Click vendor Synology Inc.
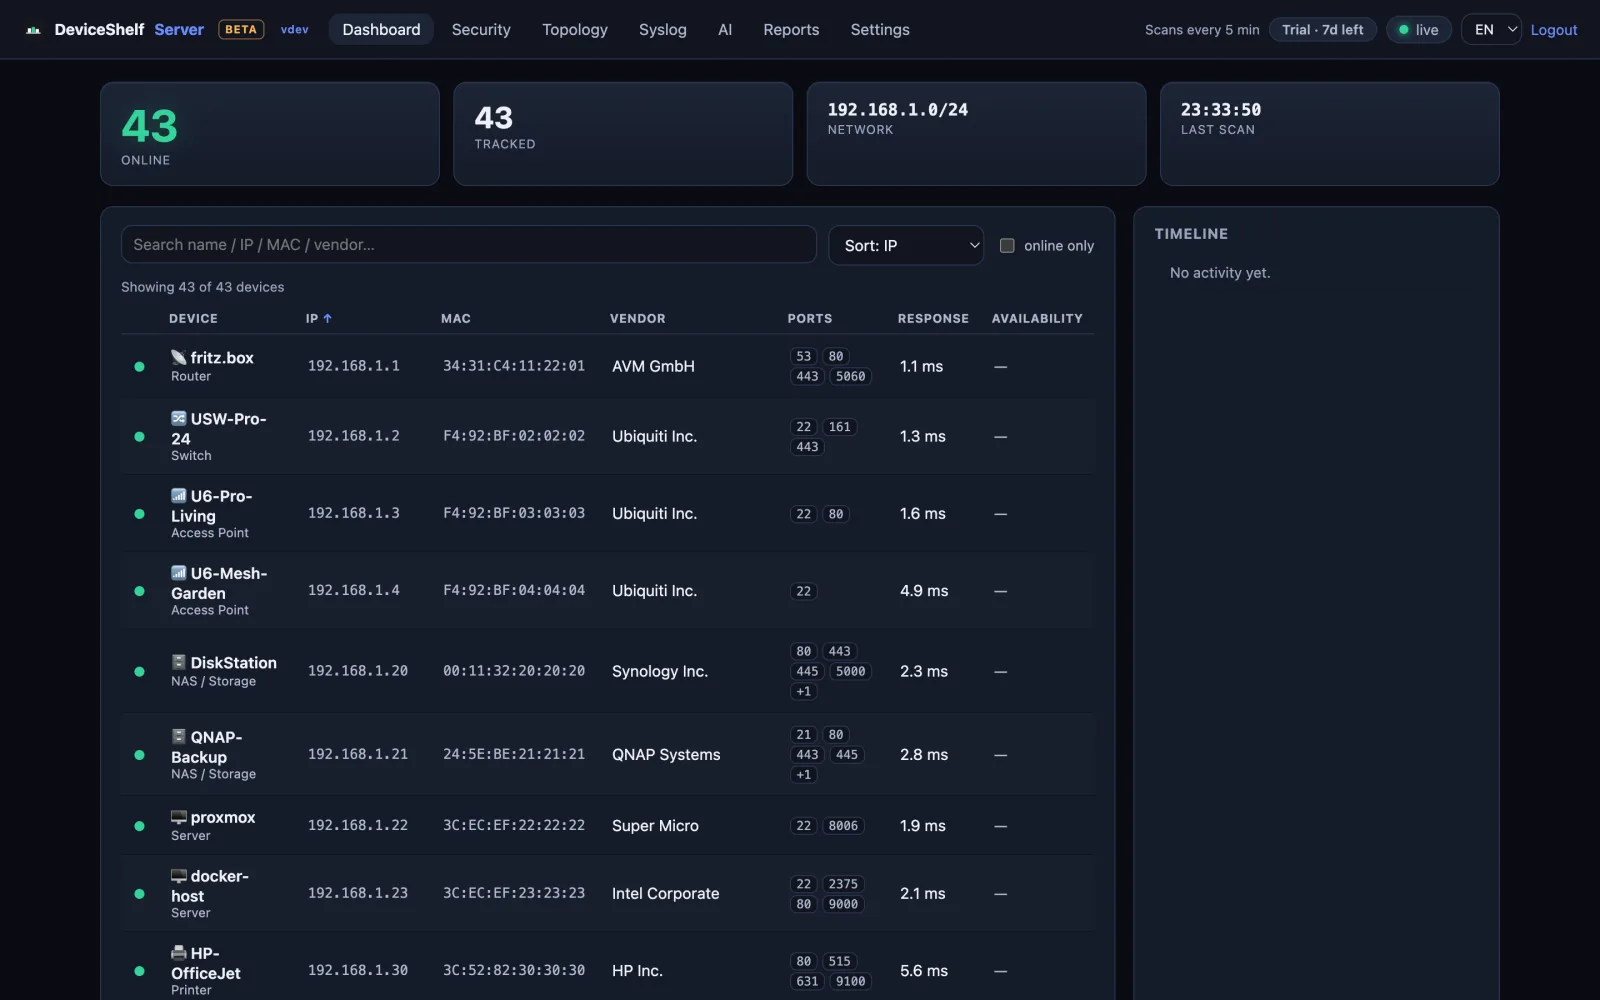 (660, 671)
